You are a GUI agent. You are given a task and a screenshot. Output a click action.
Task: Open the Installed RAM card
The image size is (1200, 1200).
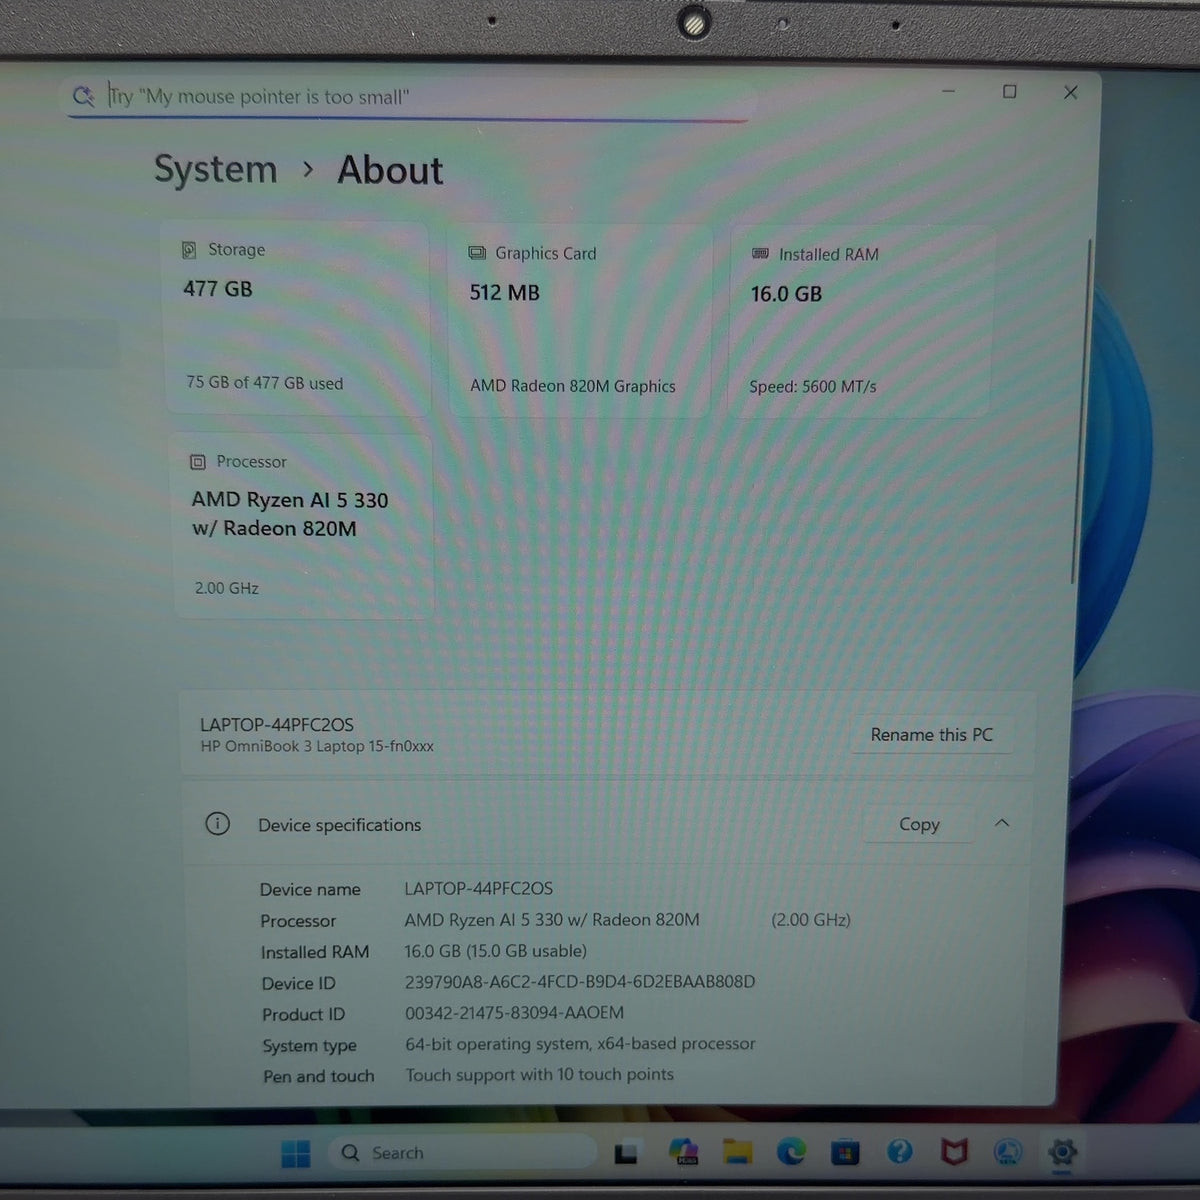coord(860,322)
